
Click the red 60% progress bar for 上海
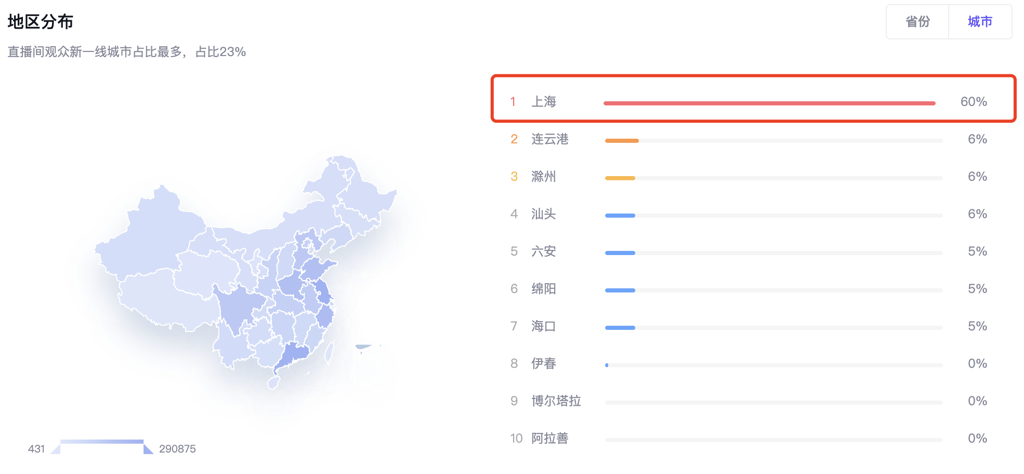pyautogui.click(x=769, y=103)
